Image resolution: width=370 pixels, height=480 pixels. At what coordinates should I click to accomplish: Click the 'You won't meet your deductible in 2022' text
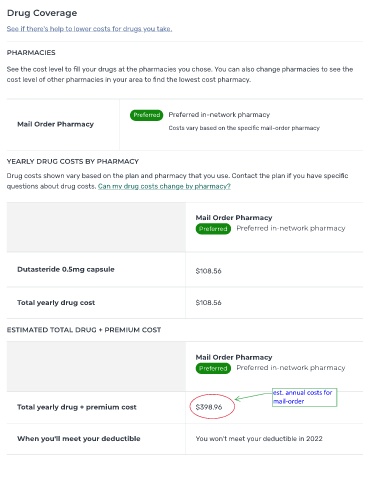click(259, 439)
